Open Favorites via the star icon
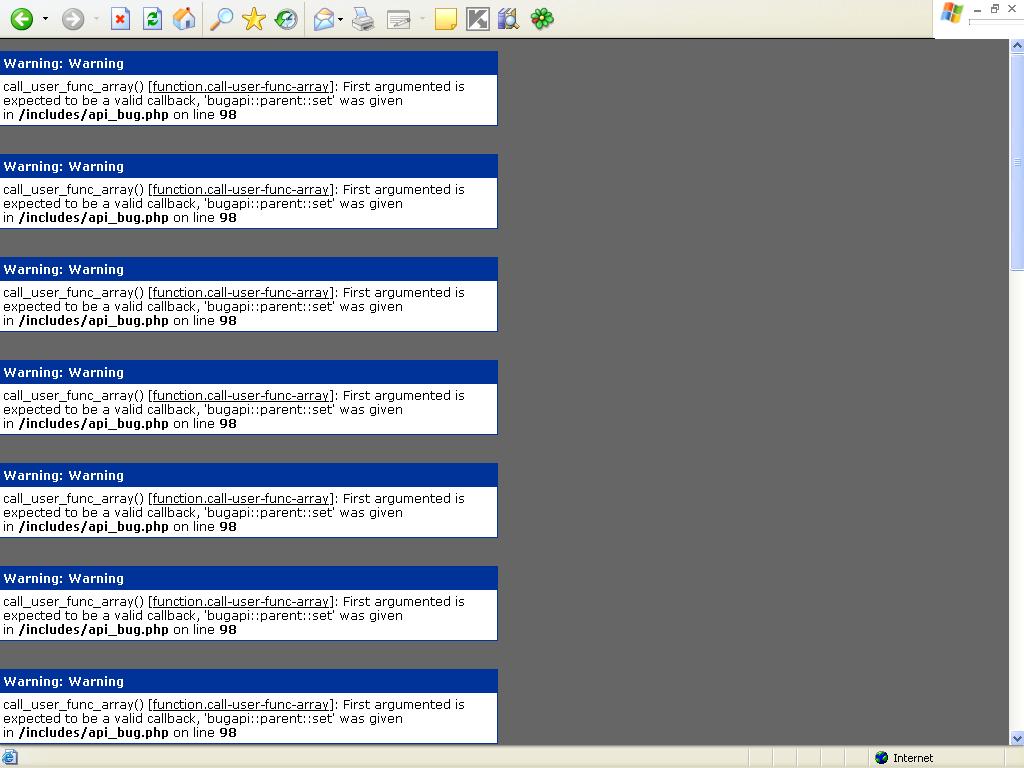Viewport: 1024px width, 768px height. (x=254, y=19)
